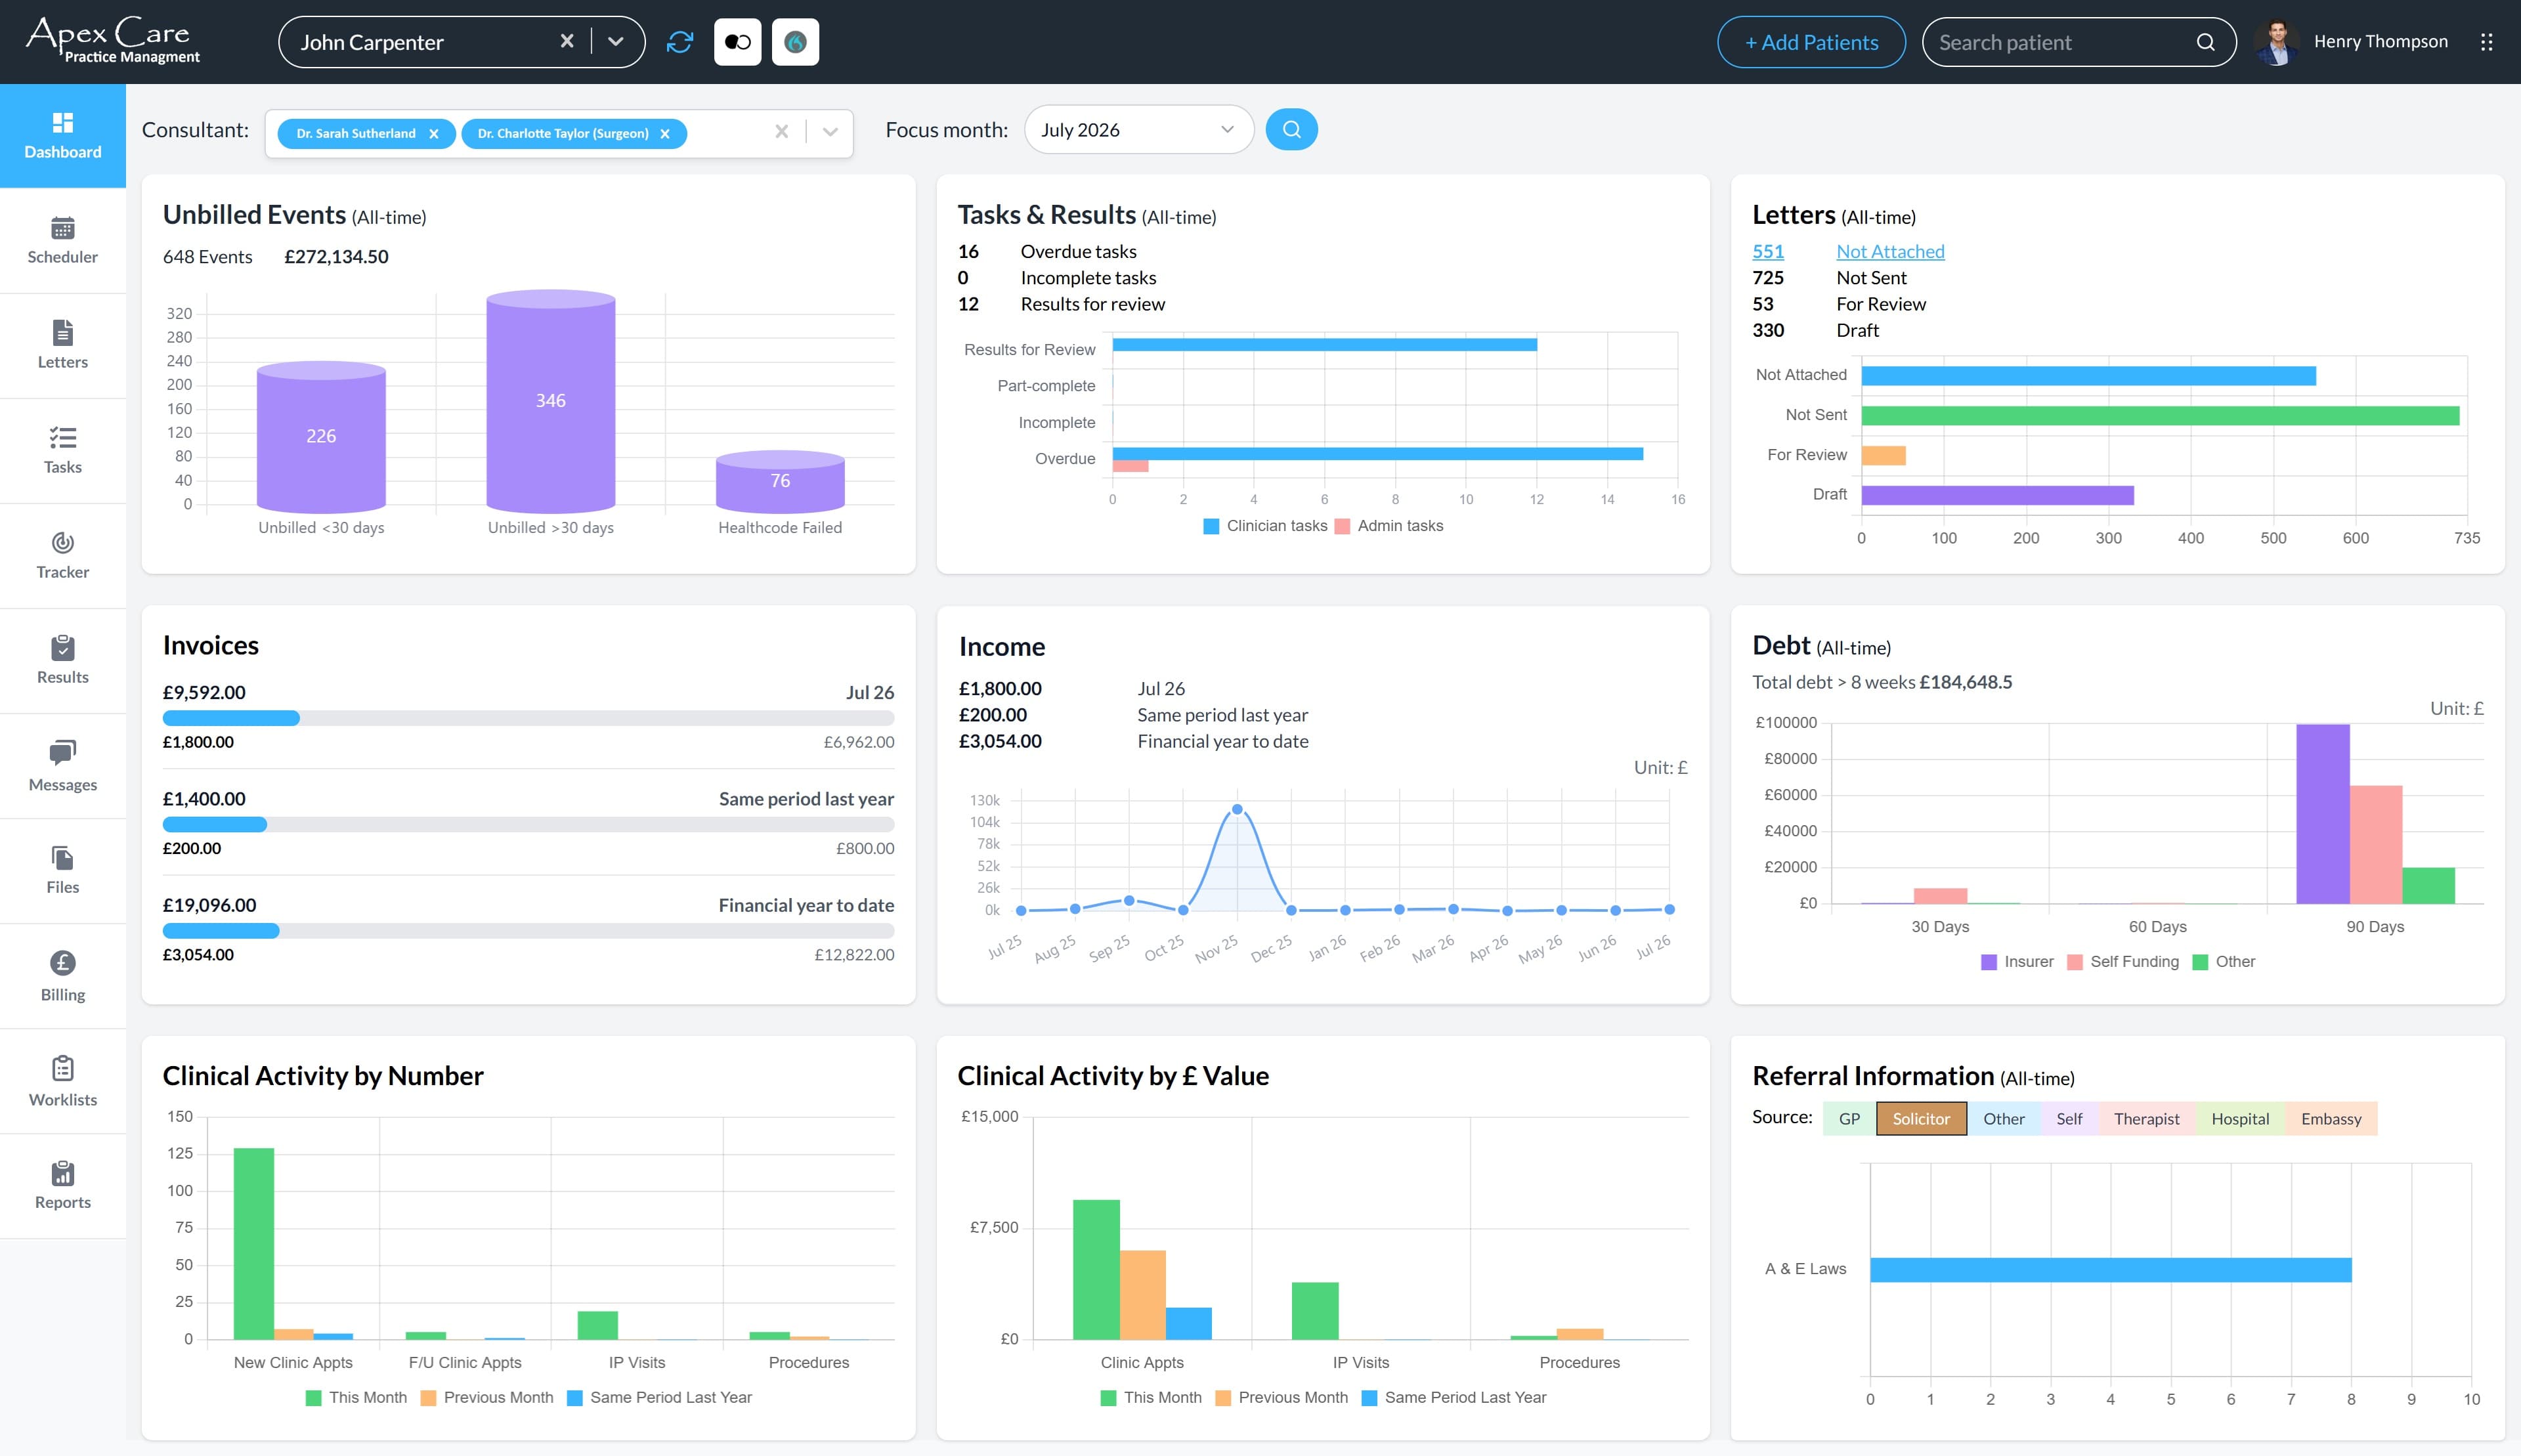2521x1456 pixels.
Task: Select the Solicitor referral source tab
Action: [1921, 1118]
